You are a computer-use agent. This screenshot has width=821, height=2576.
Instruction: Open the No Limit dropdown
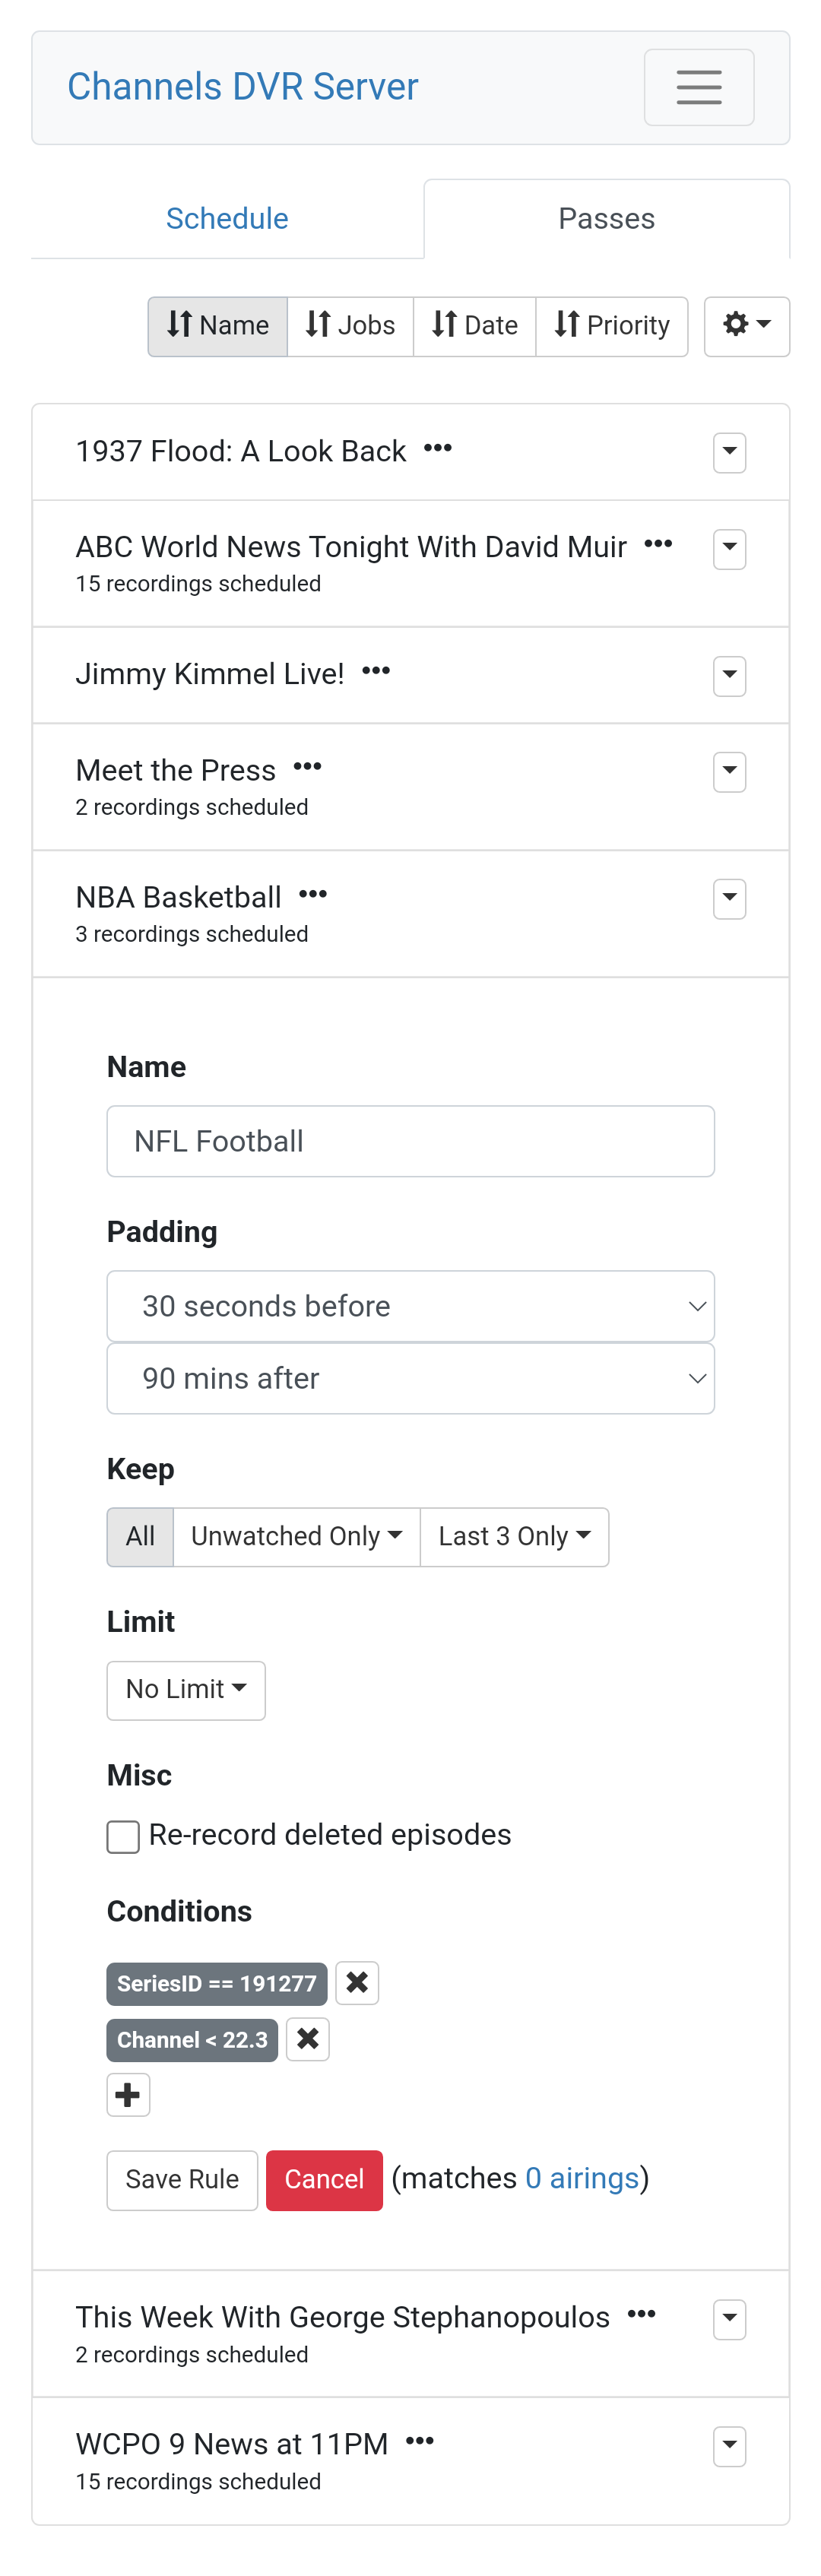click(x=186, y=1690)
